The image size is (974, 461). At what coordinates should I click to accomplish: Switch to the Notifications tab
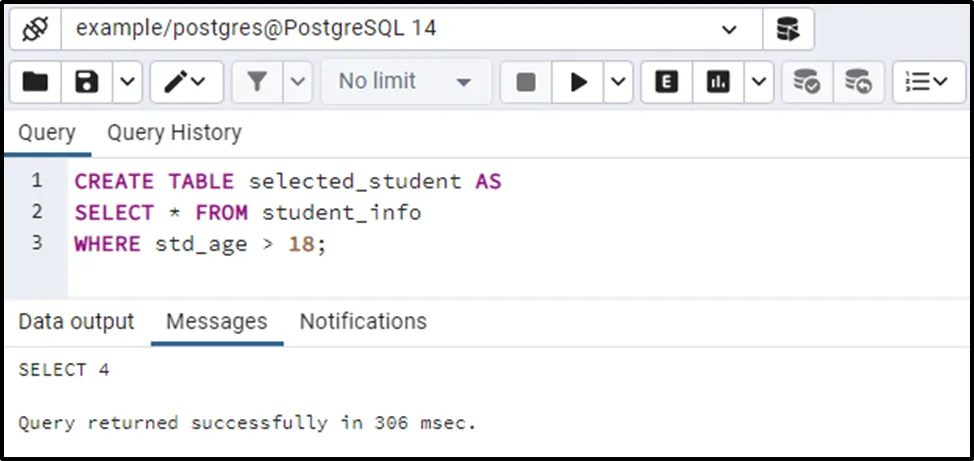tap(363, 322)
